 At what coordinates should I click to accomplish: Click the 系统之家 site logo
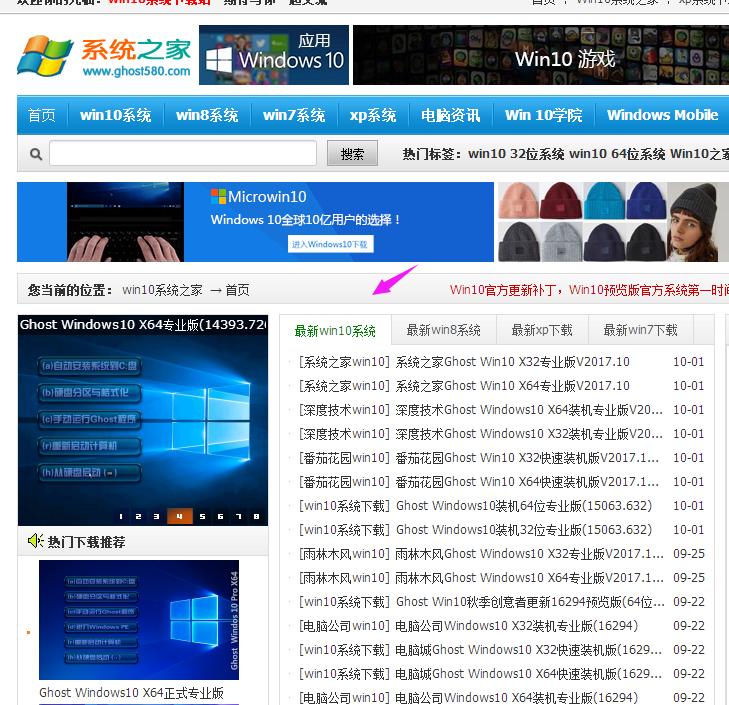(104, 57)
